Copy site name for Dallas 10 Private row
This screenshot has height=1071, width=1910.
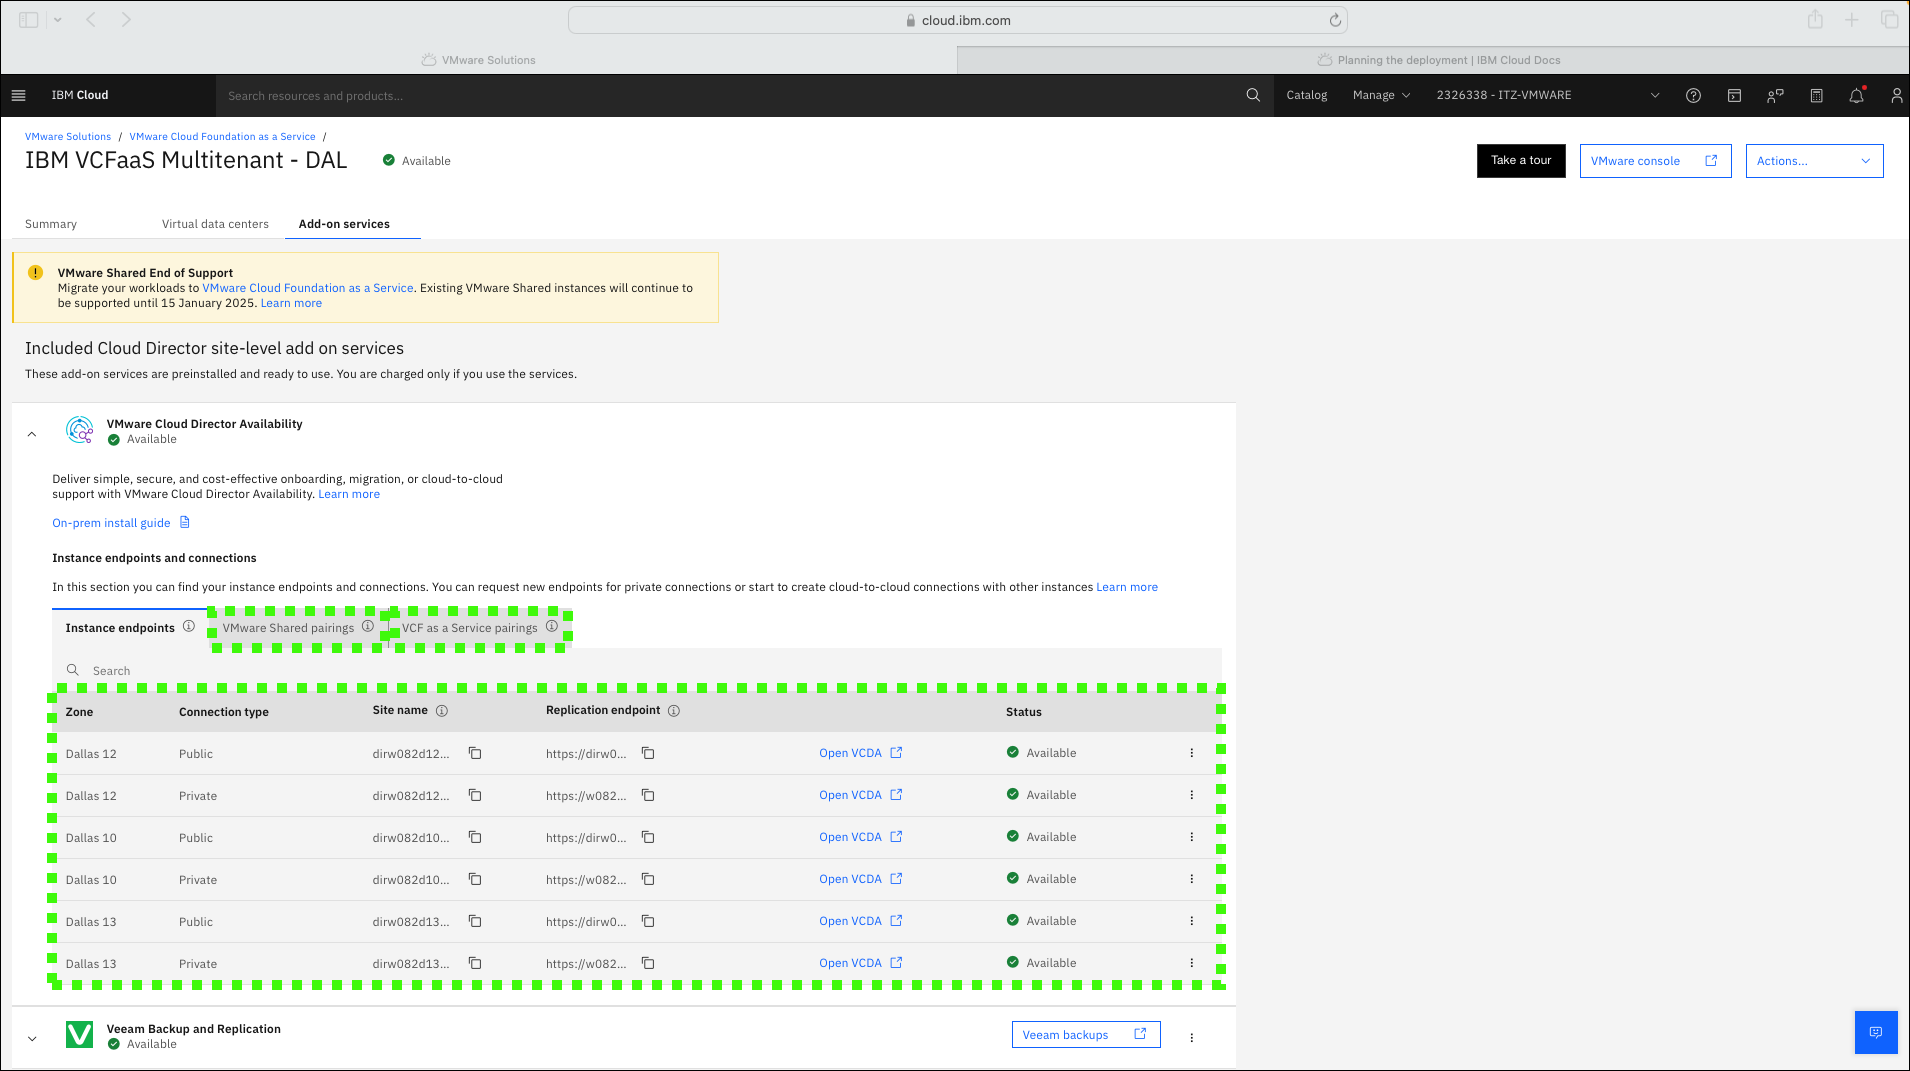coord(475,879)
